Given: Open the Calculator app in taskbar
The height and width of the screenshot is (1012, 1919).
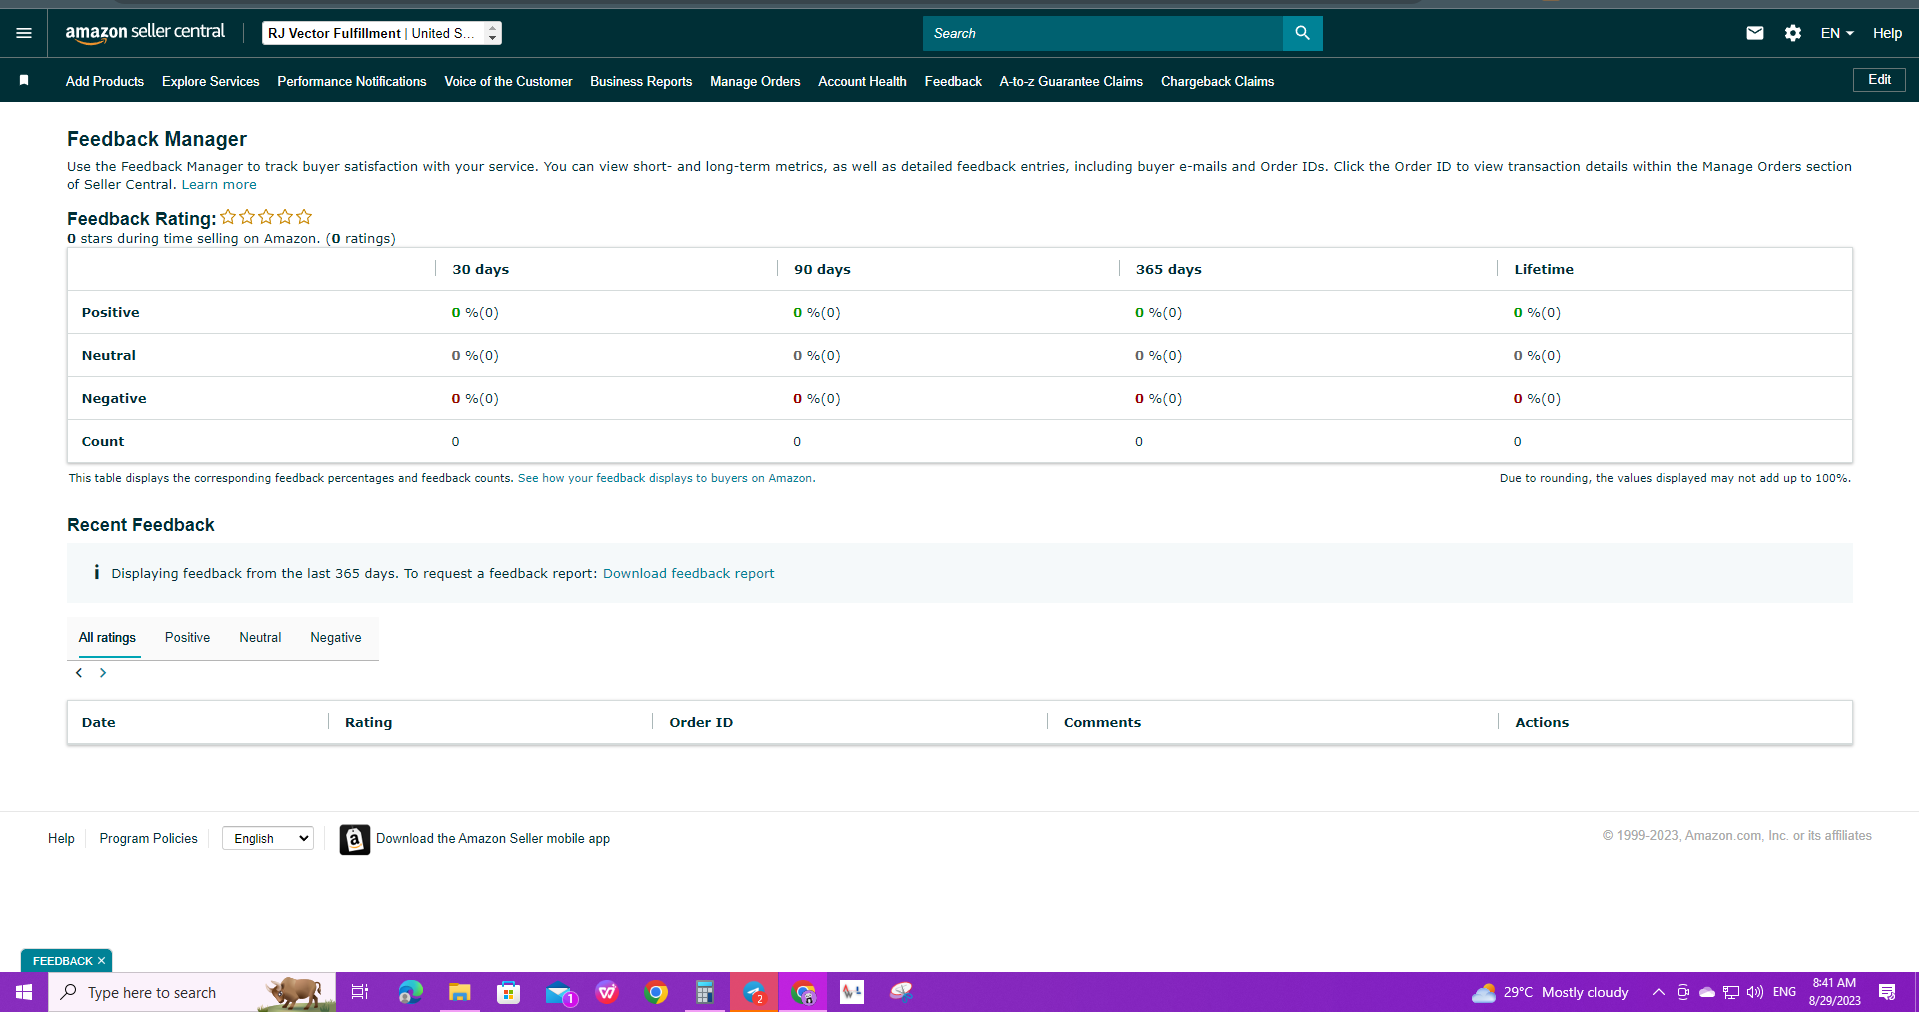Looking at the screenshot, I should pyautogui.click(x=705, y=992).
